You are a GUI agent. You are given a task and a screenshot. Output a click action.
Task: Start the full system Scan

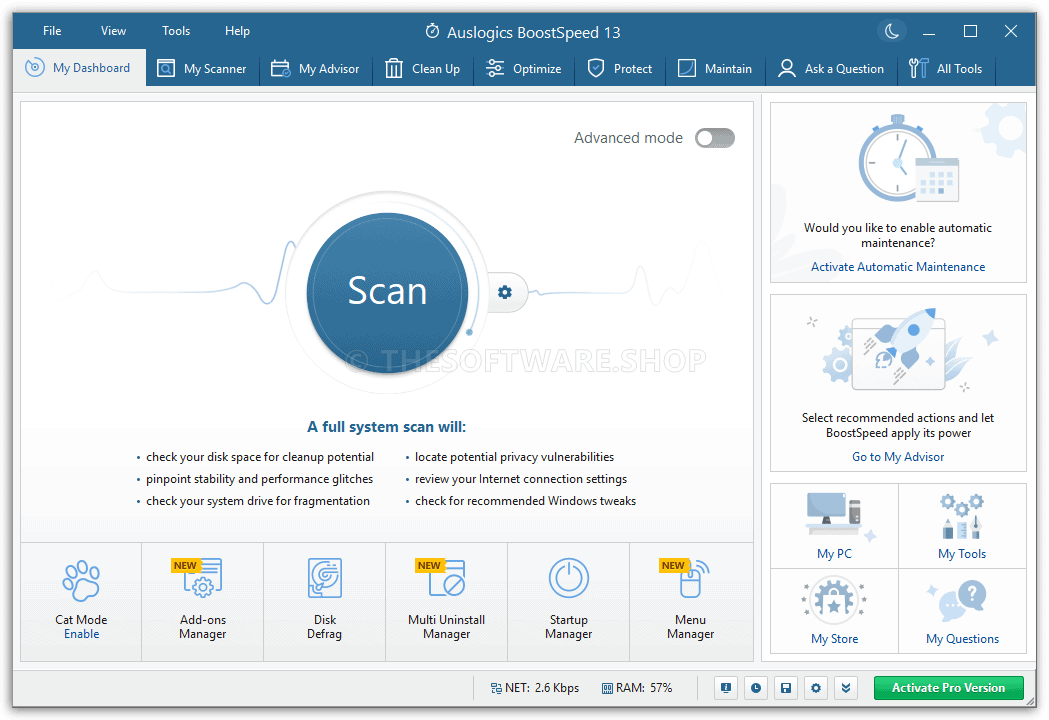[387, 293]
